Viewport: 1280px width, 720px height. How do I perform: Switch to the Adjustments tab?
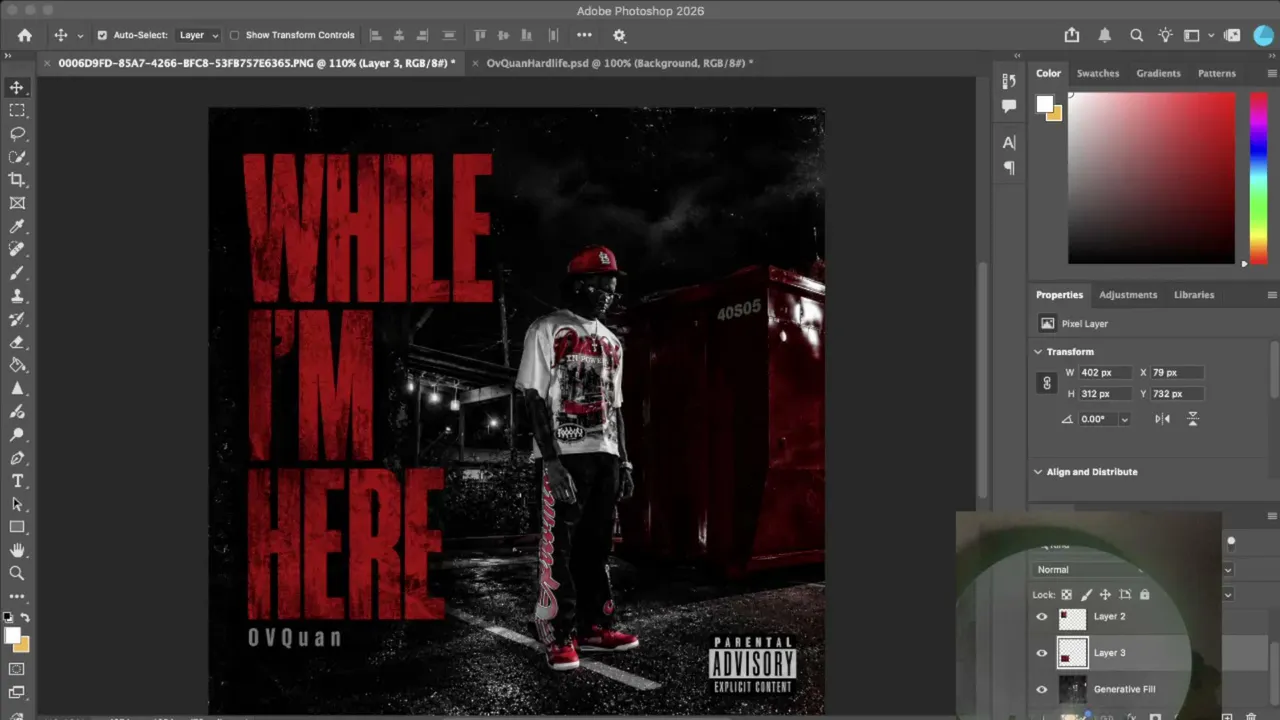pyautogui.click(x=1128, y=295)
